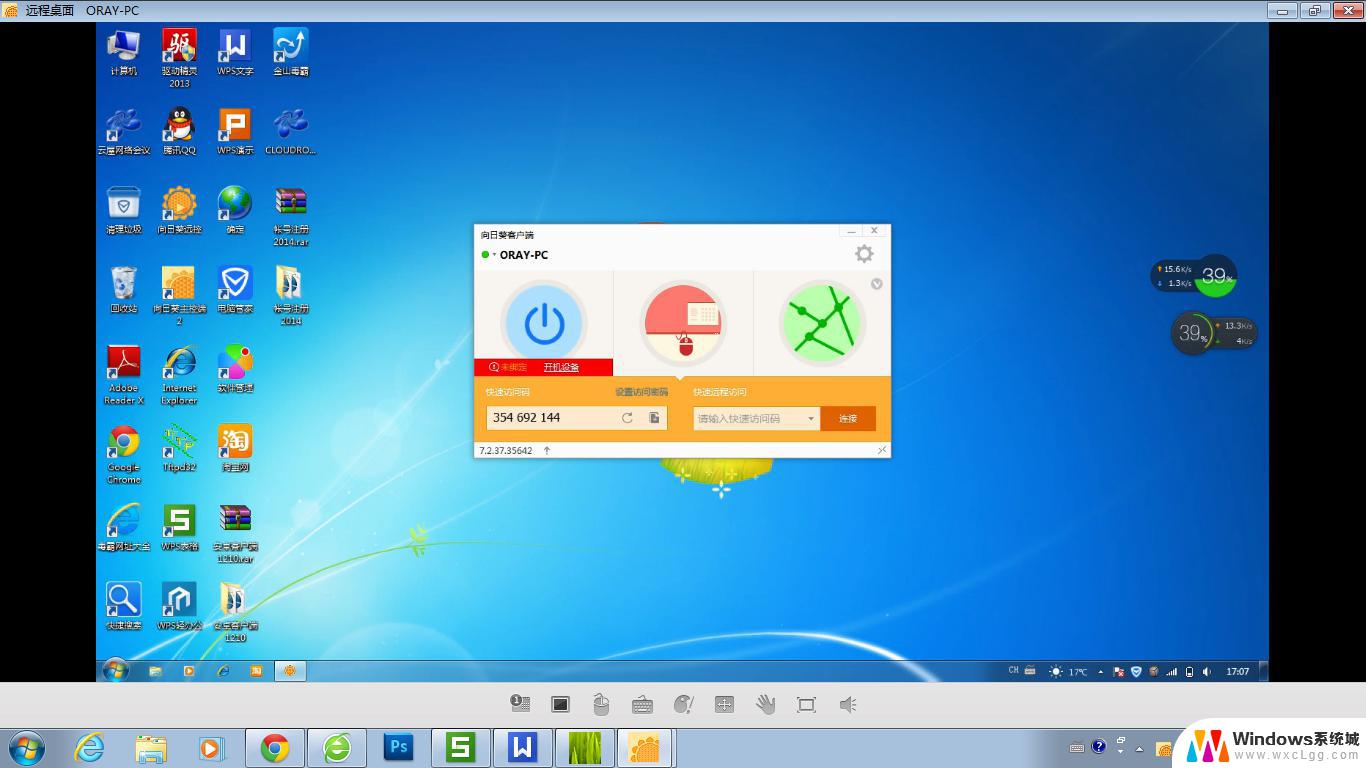The image size is (1366, 768).
Task: Click the first remote toolbar icon with badge
Action: pyautogui.click(x=519, y=704)
